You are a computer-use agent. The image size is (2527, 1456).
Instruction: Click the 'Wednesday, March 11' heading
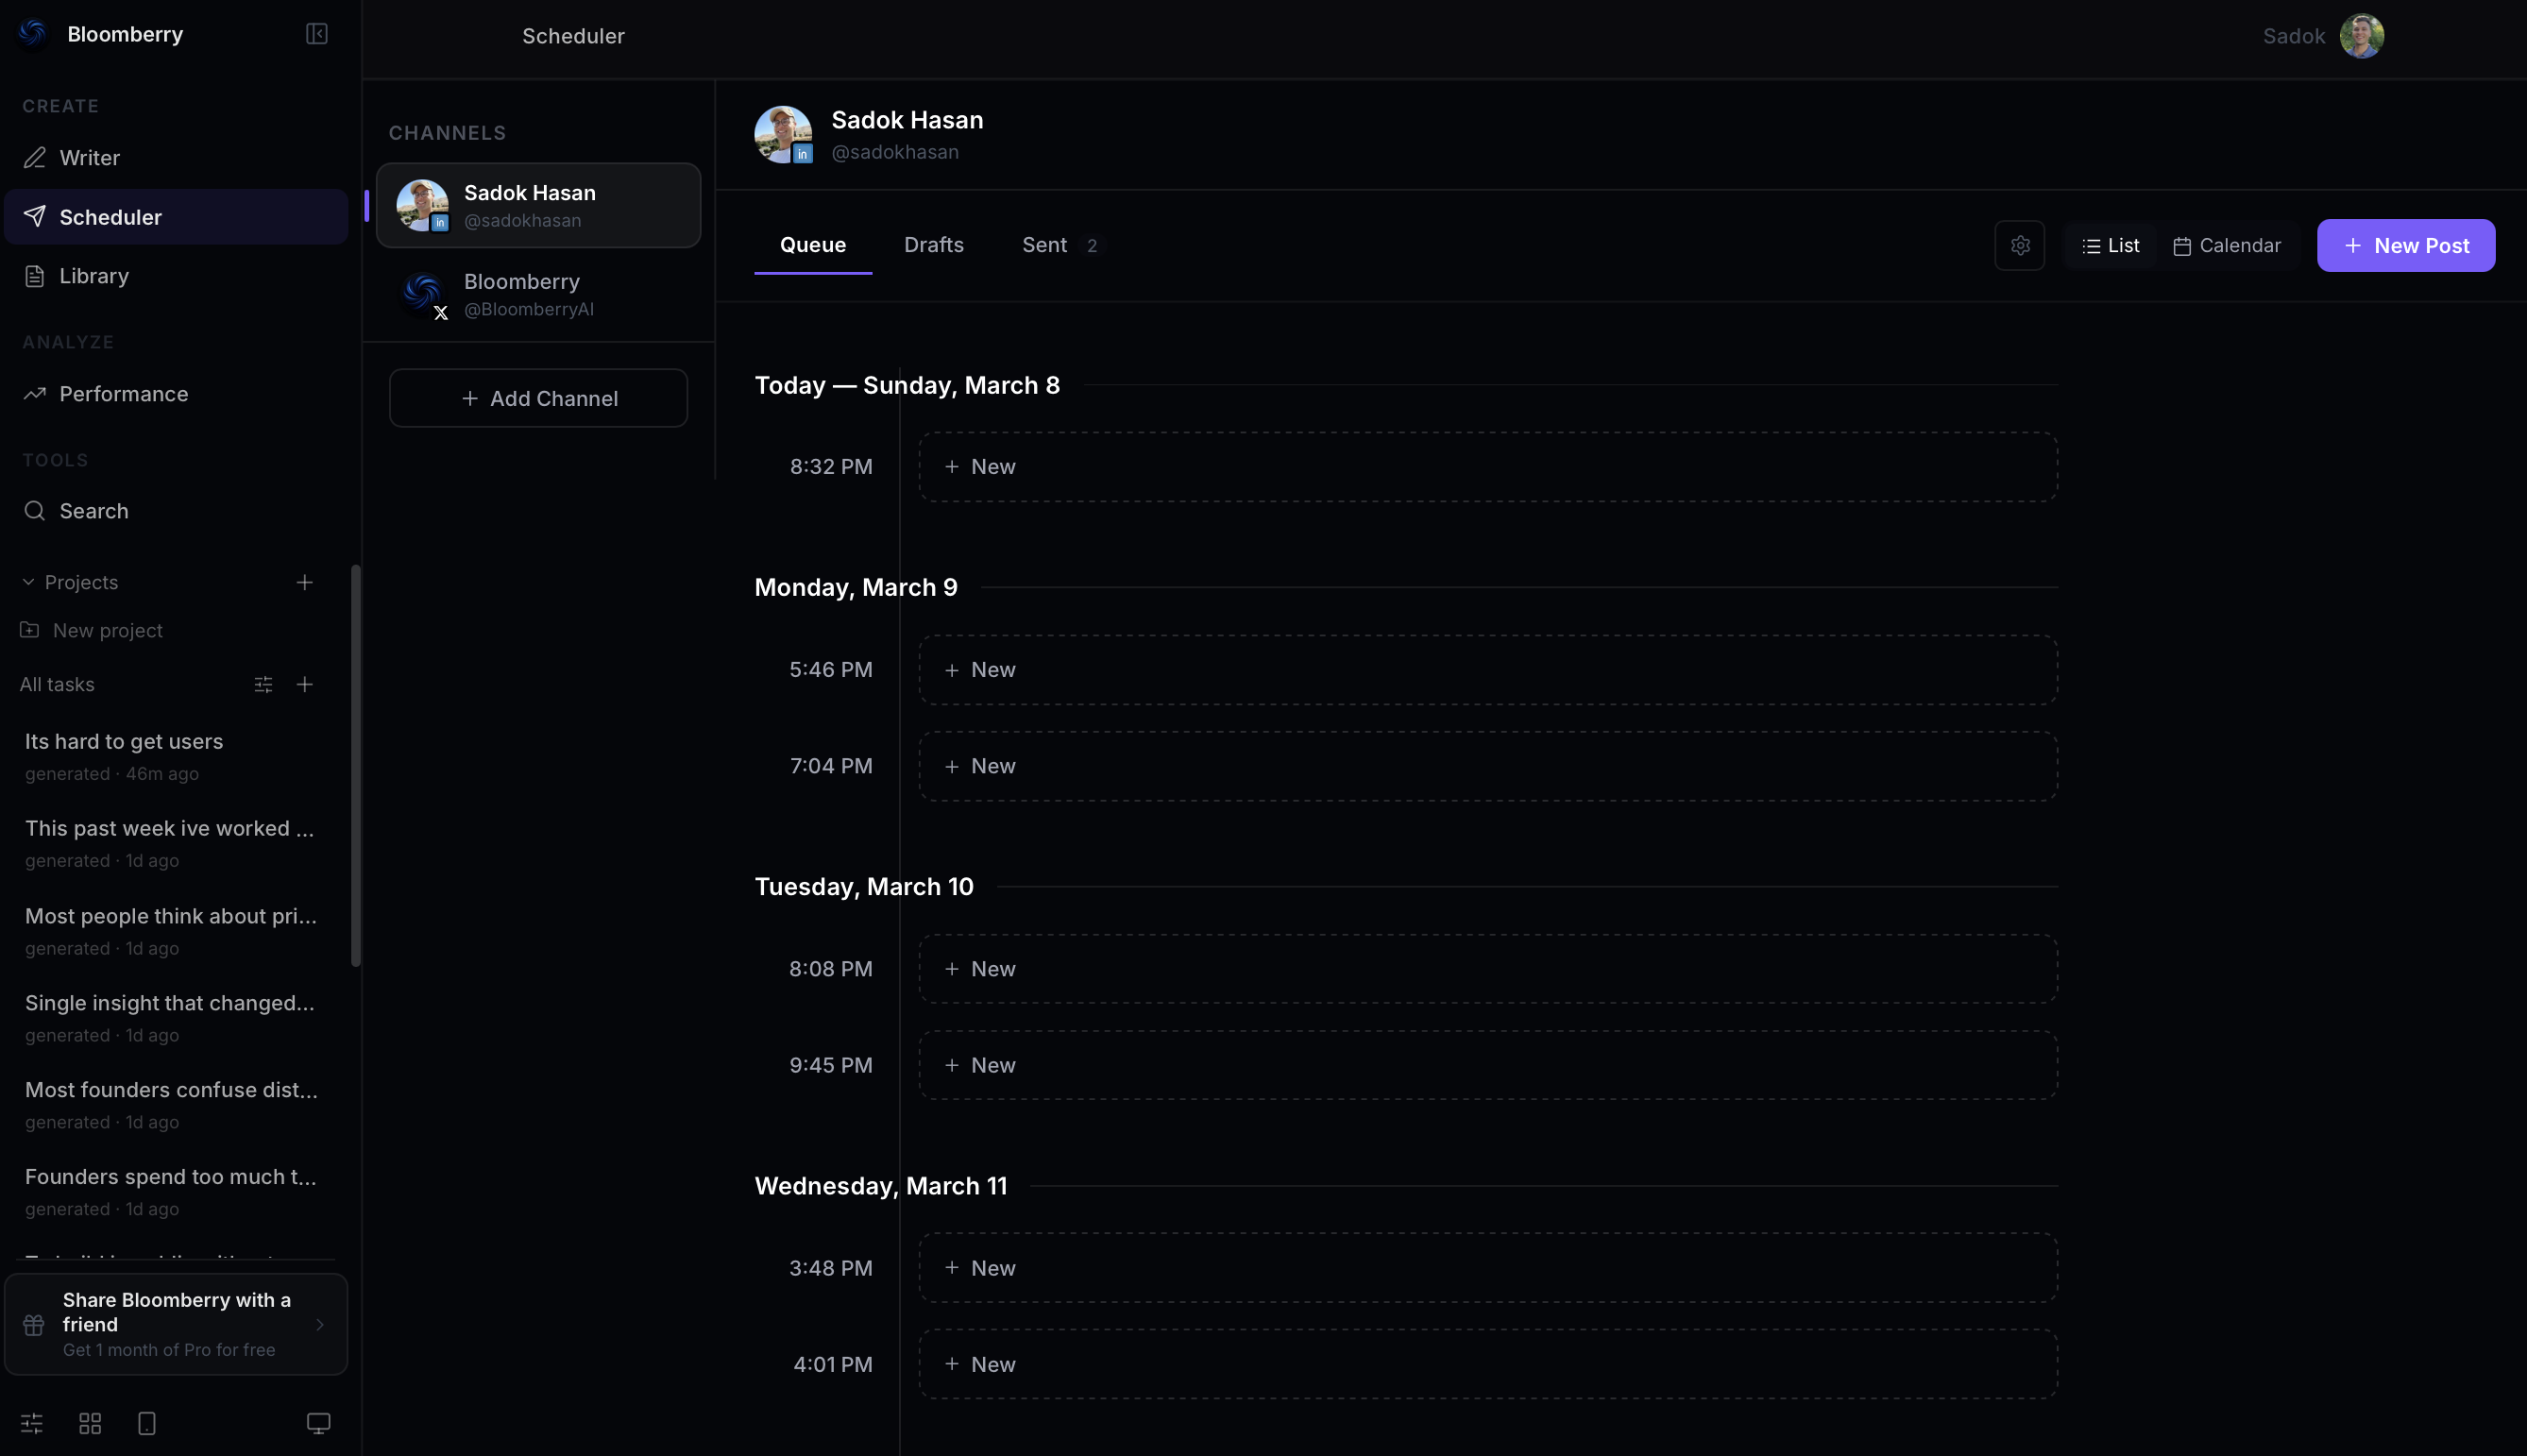pyautogui.click(x=881, y=1186)
